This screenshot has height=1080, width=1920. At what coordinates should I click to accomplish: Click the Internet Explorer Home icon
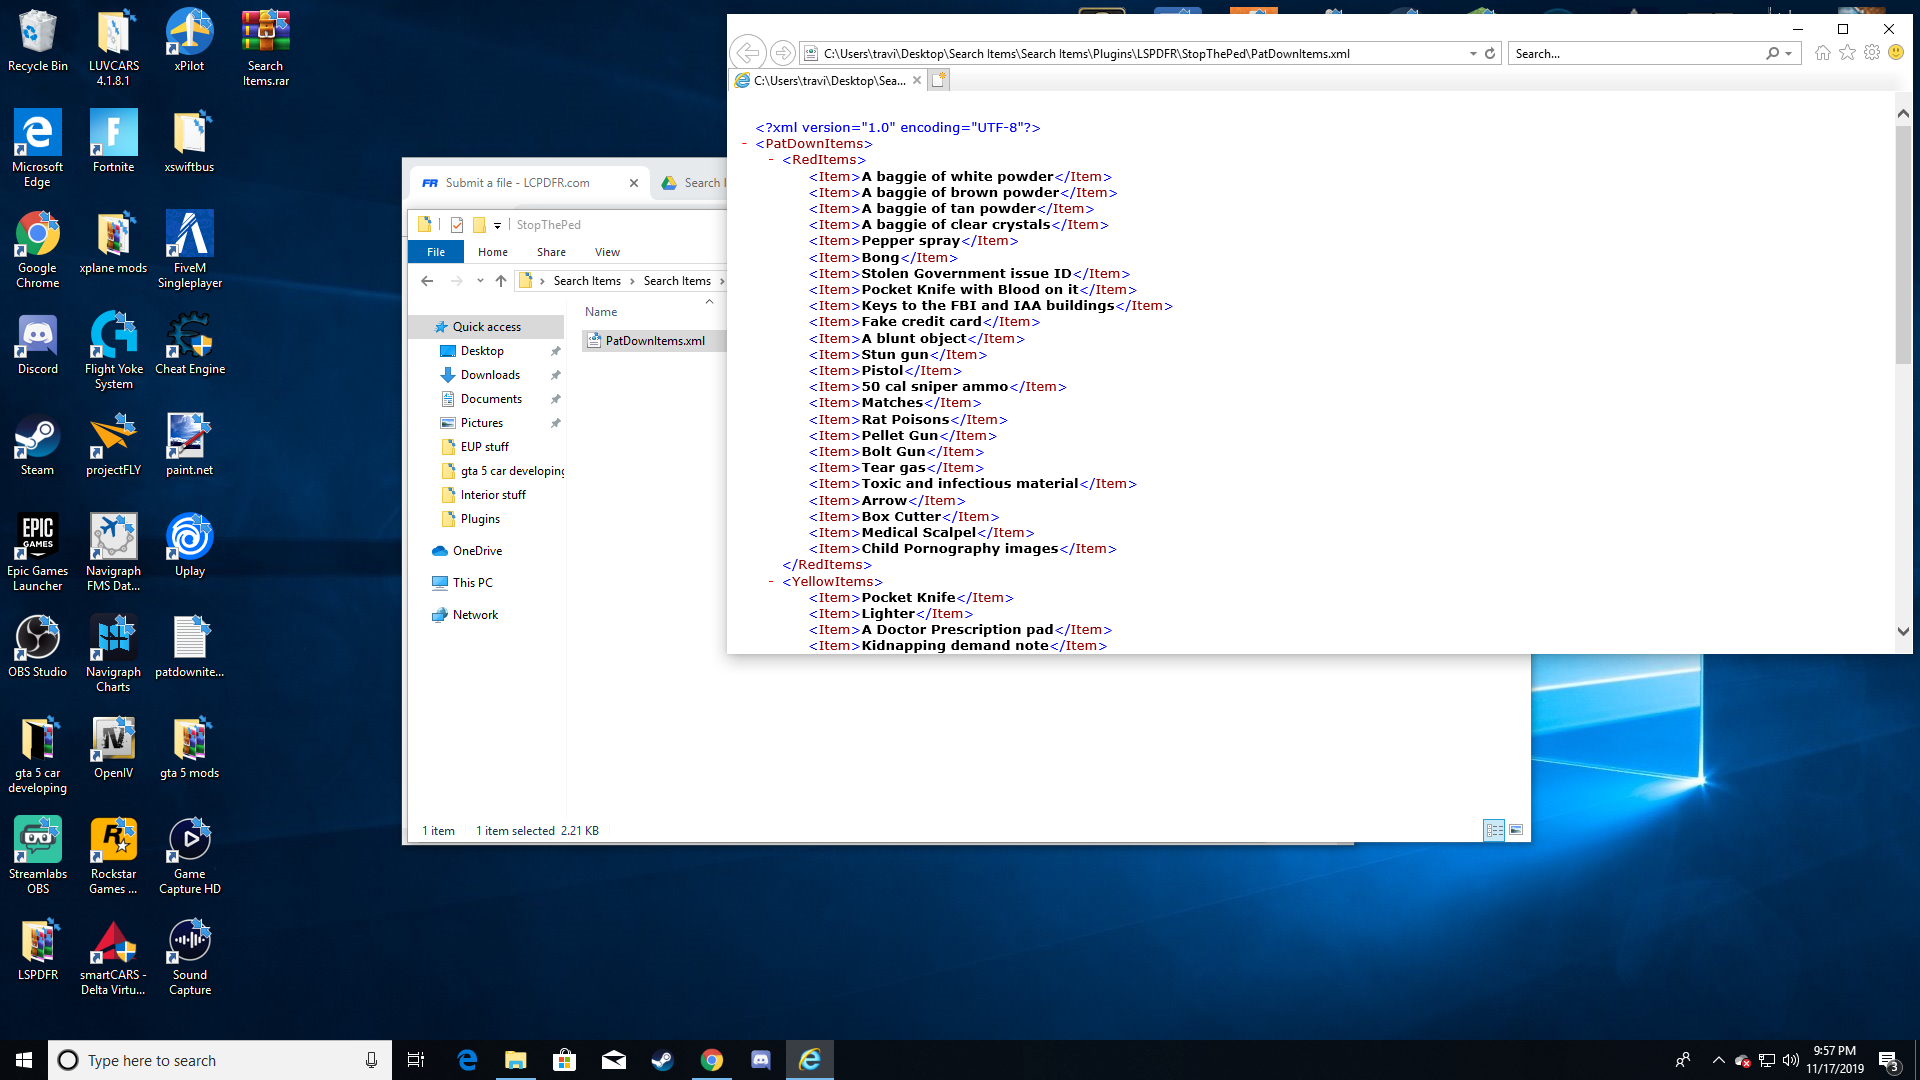(x=1823, y=53)
